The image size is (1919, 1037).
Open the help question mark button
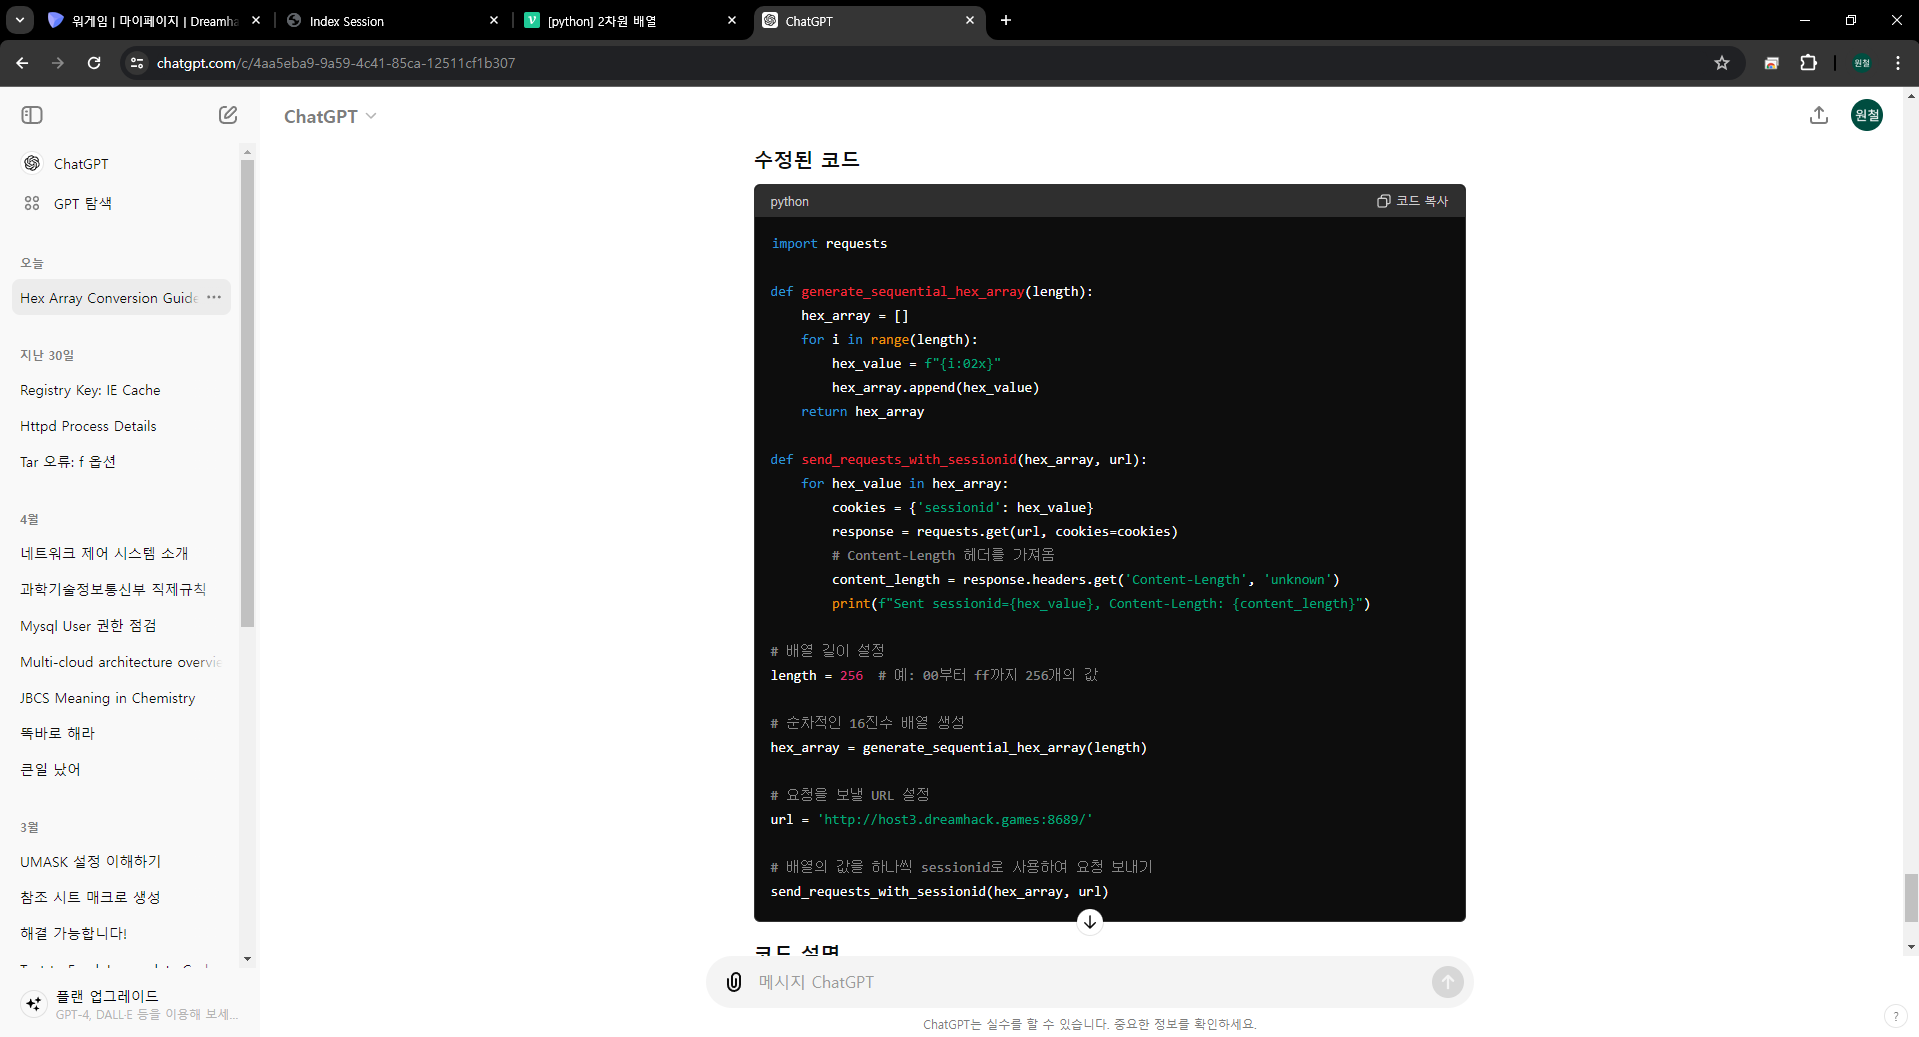(1895, 1016)
